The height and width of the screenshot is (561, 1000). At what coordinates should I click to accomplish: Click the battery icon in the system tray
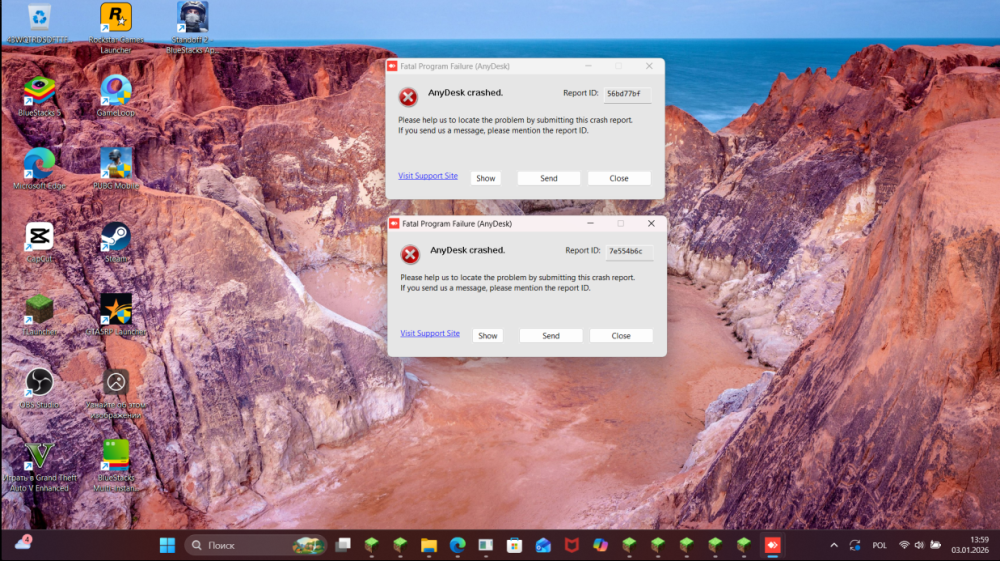[x=935, y=545]
